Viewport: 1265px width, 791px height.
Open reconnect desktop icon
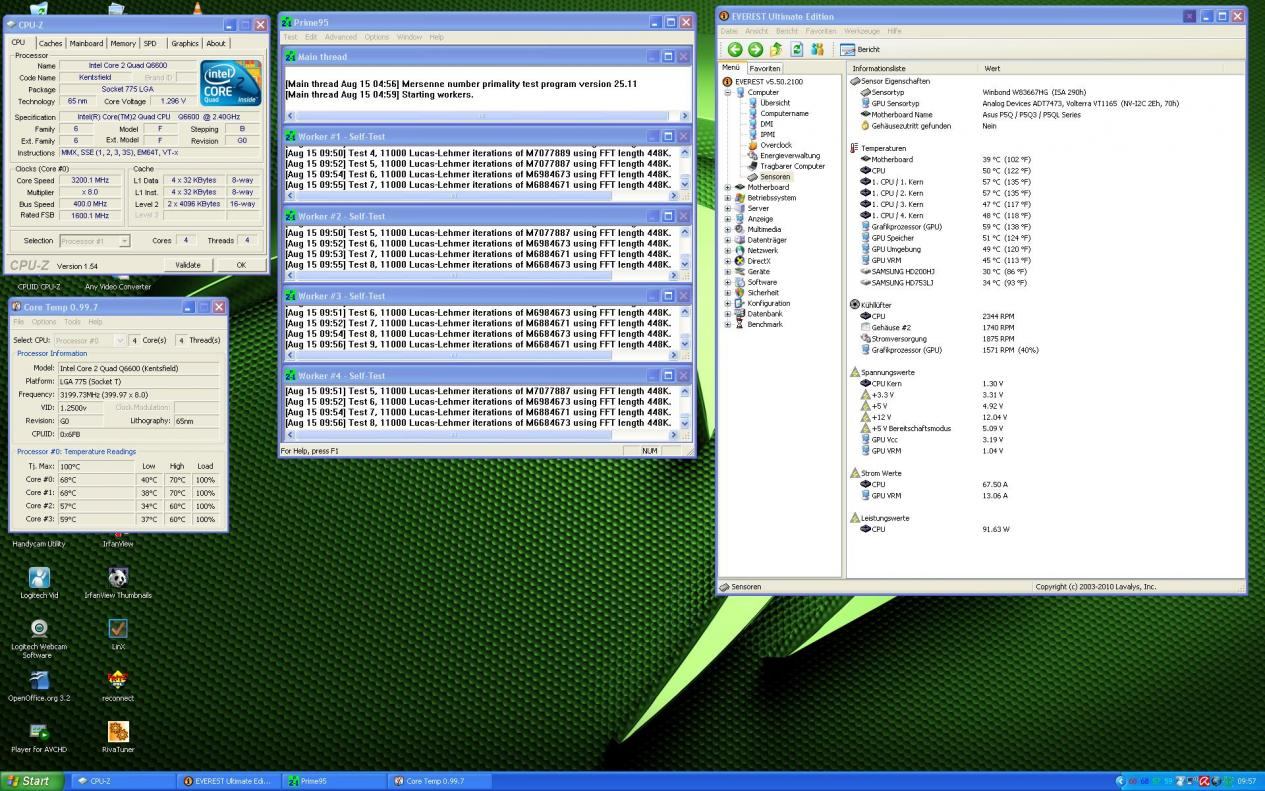(x=118, y=686)
